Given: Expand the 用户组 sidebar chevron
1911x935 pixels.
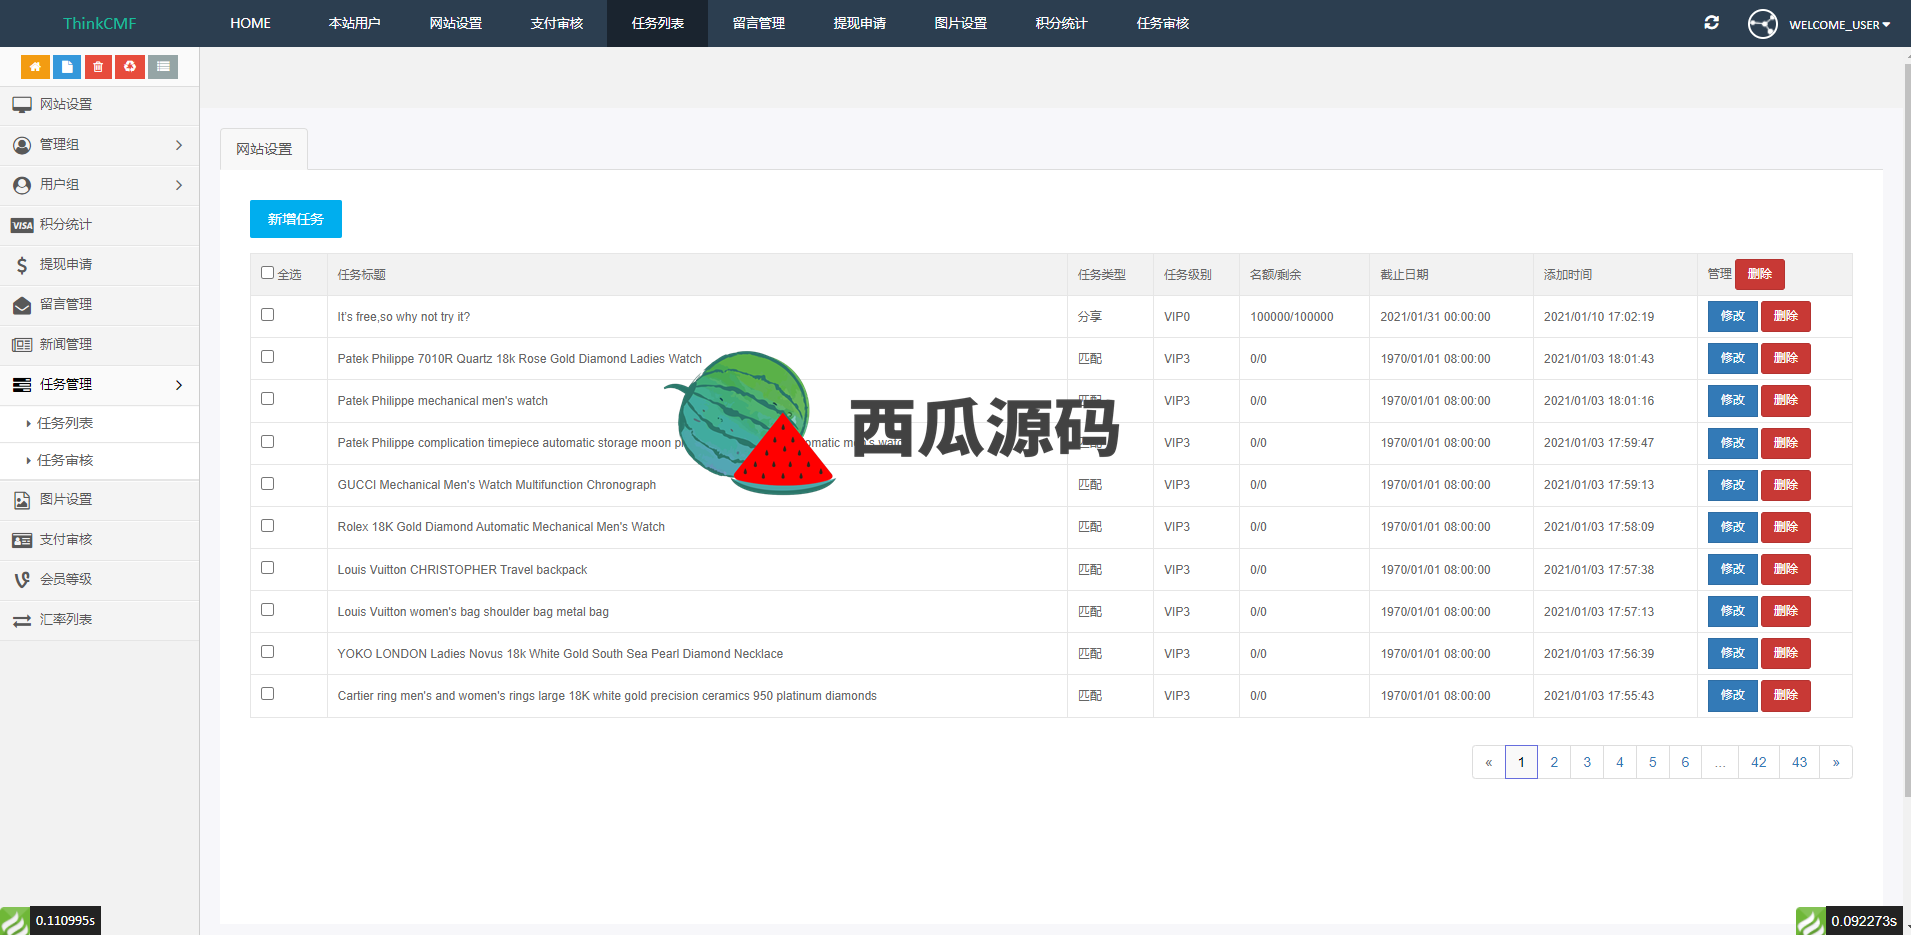Looking at the screenshot, I should point(179,185).
